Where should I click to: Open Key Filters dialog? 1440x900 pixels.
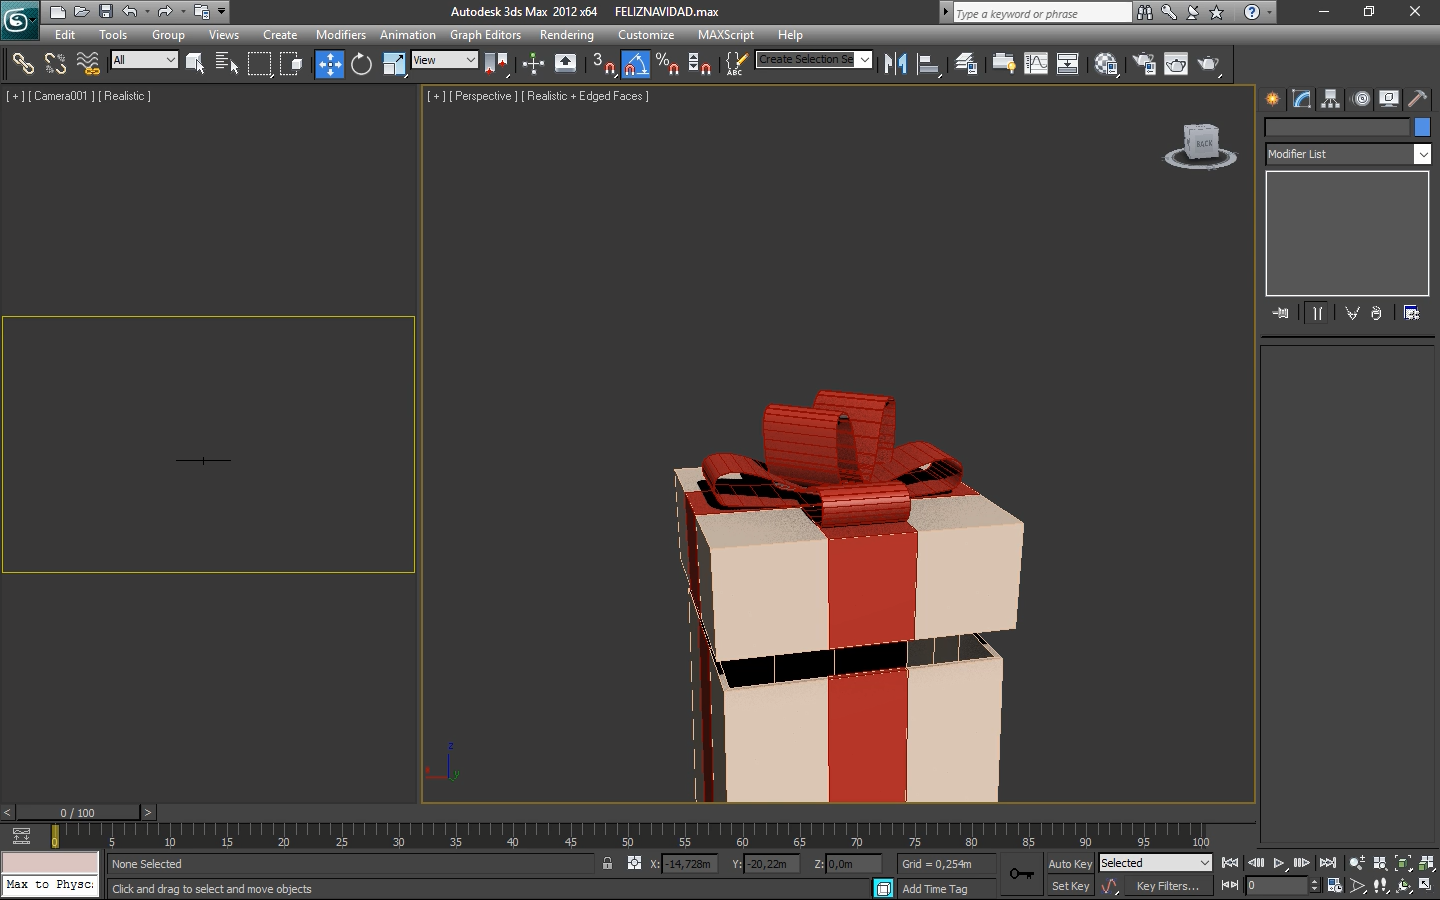(1168, 886)
